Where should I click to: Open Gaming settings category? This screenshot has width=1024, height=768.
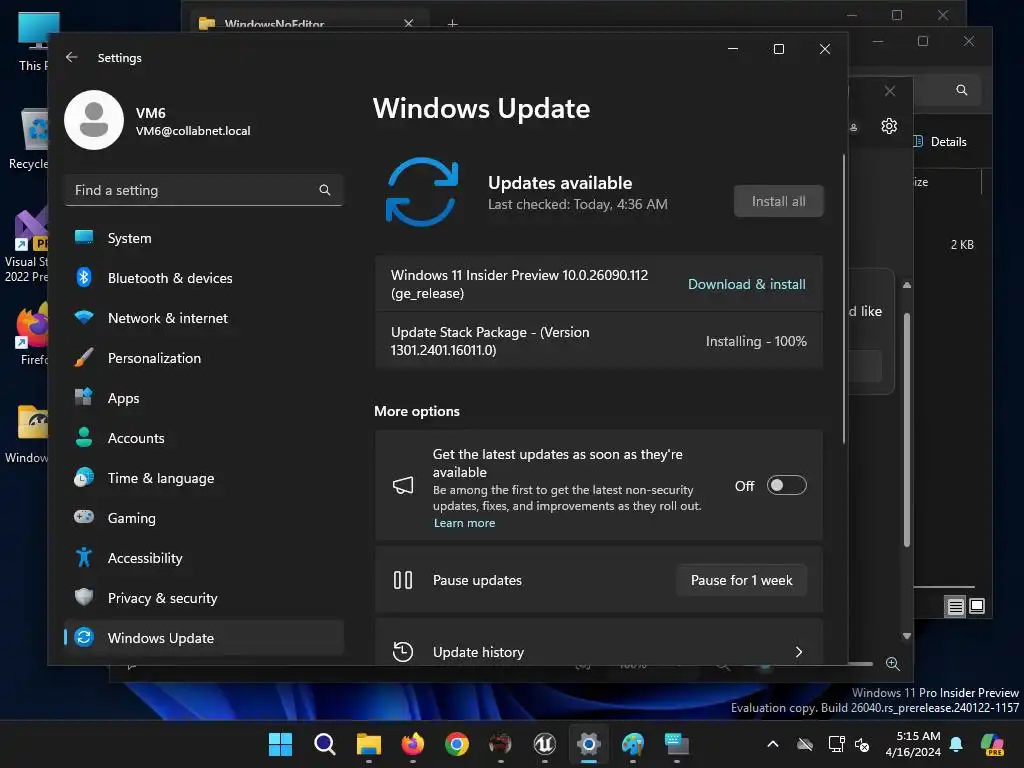pos(204,518)
